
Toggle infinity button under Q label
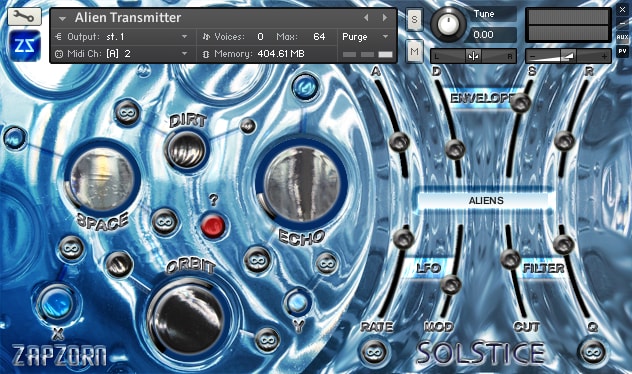[592, 352]
